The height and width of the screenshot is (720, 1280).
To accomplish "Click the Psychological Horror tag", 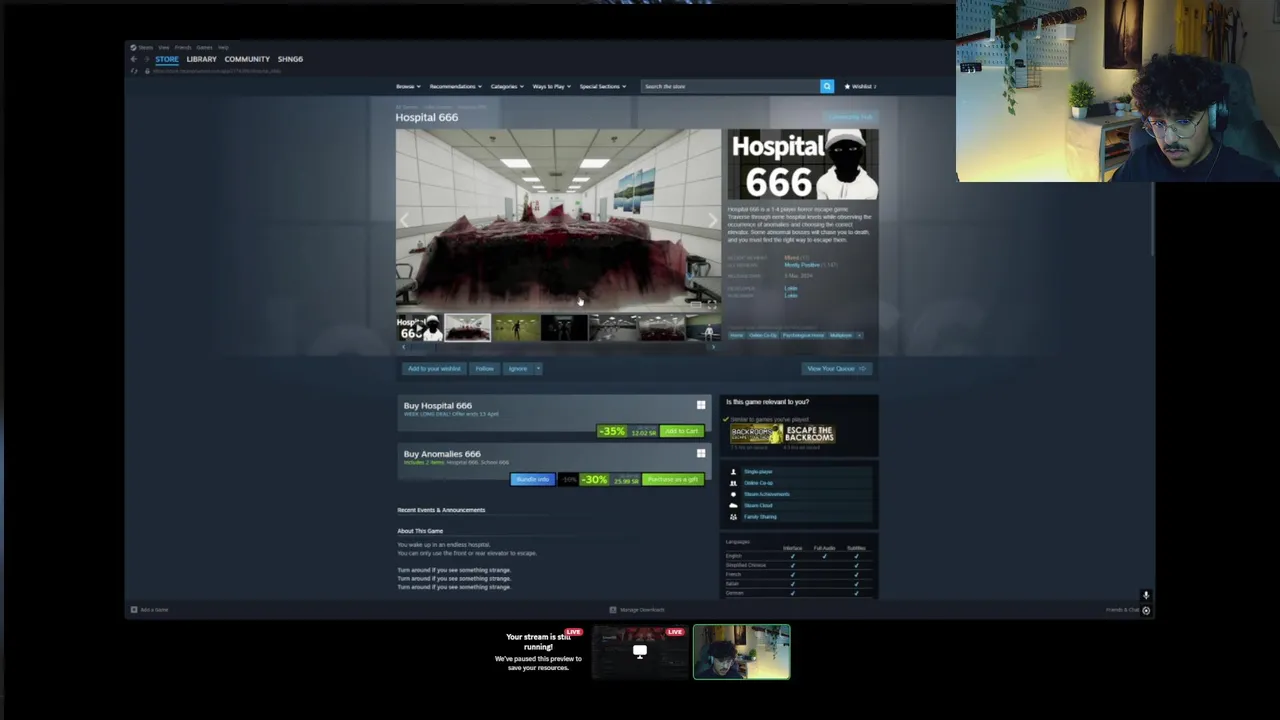I will tap(803, 335).
